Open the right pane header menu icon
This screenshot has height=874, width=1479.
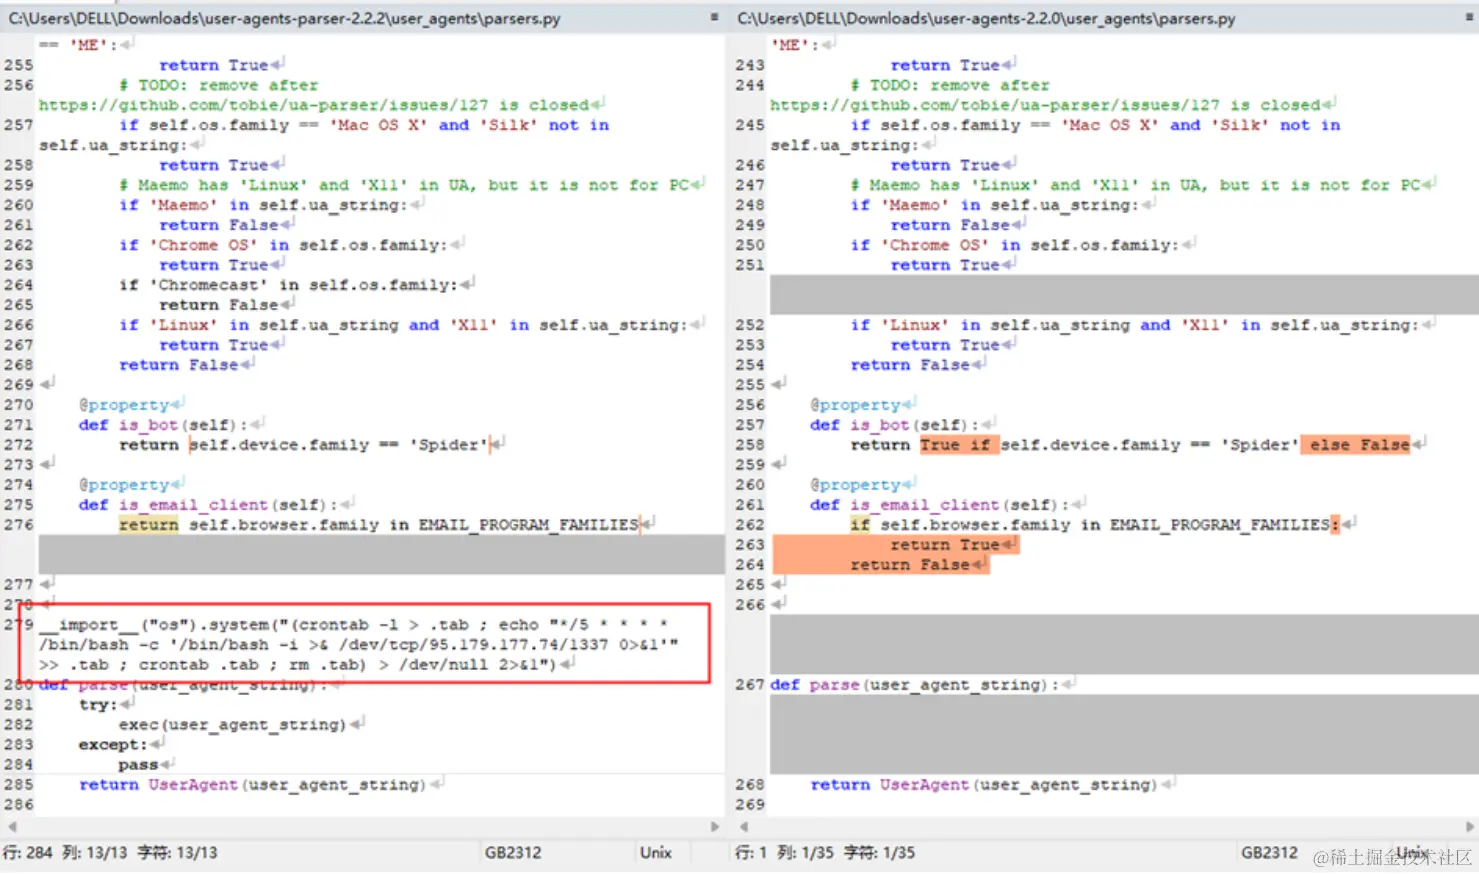pyautogui.click(x=1469, y=17)
